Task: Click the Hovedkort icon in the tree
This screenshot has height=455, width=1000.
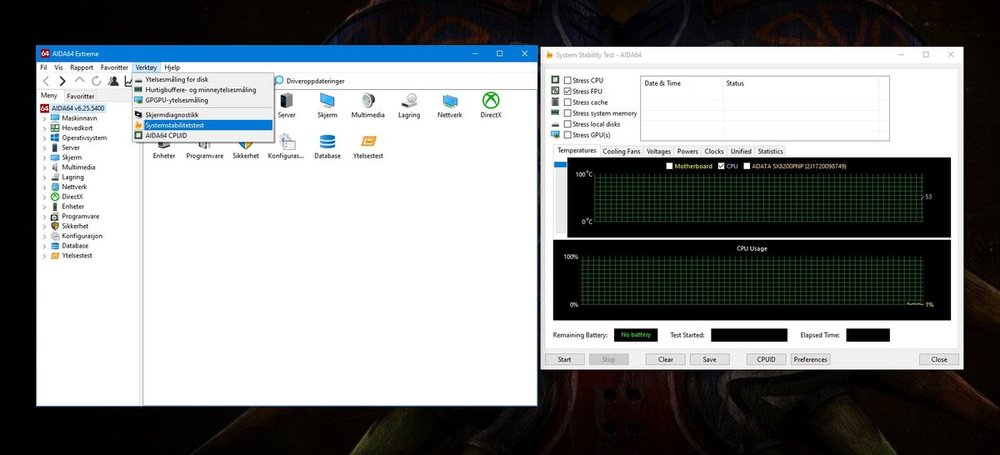Action: (x=55, y=128)
